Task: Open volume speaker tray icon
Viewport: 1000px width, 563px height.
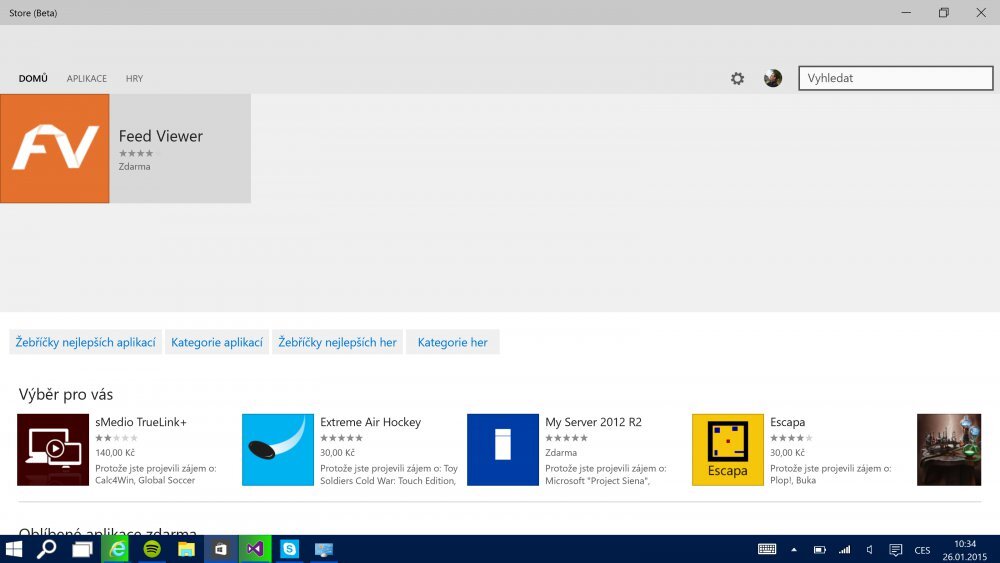Action: click(x=869, y=550)
